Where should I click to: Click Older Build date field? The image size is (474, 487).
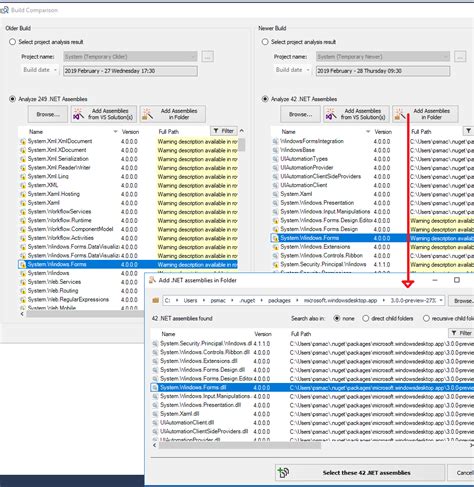tap(130, 71)
